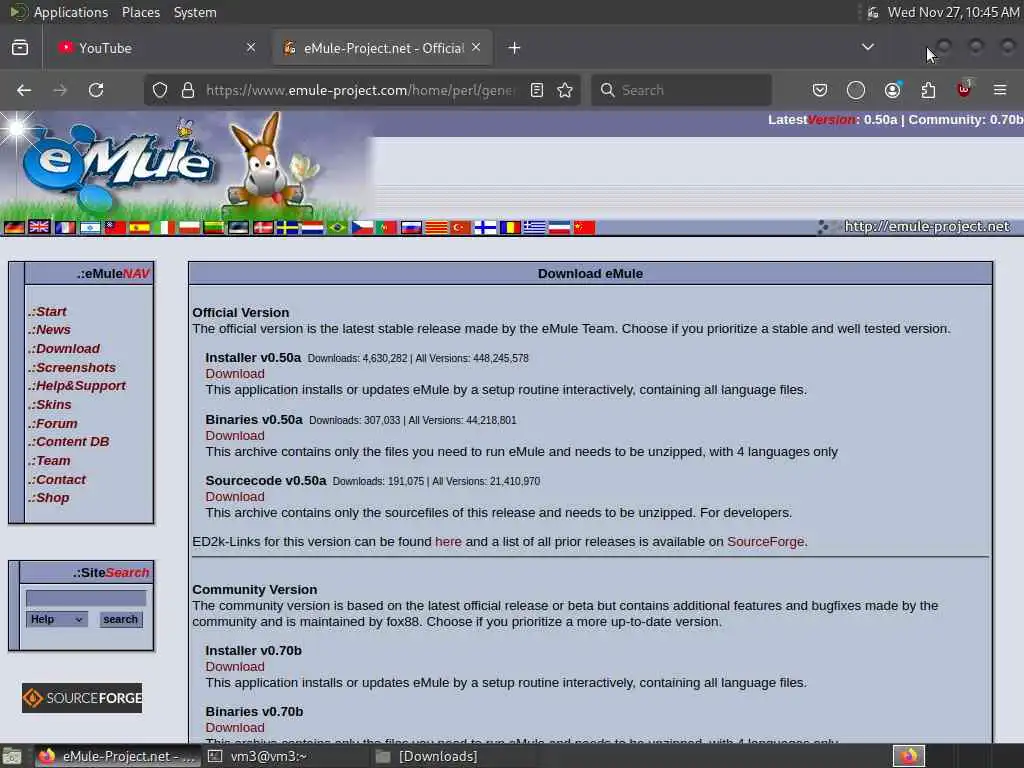
Task: Show site security shield information
Action: pos(160,90)
